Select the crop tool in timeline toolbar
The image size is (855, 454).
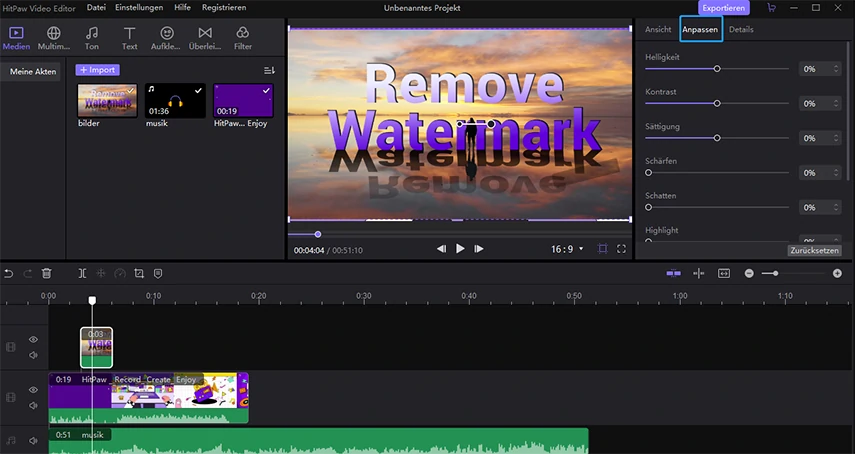click(x=139, y=274)
